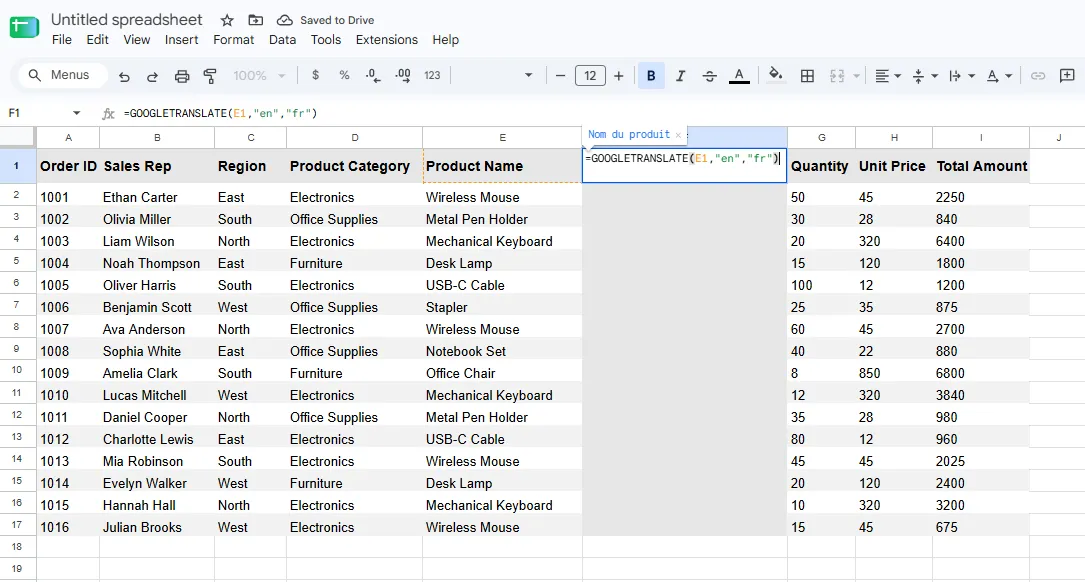The height and width of the screenshot is (582, 1085).
Task: Open the borders options
Action: point(807,75)
